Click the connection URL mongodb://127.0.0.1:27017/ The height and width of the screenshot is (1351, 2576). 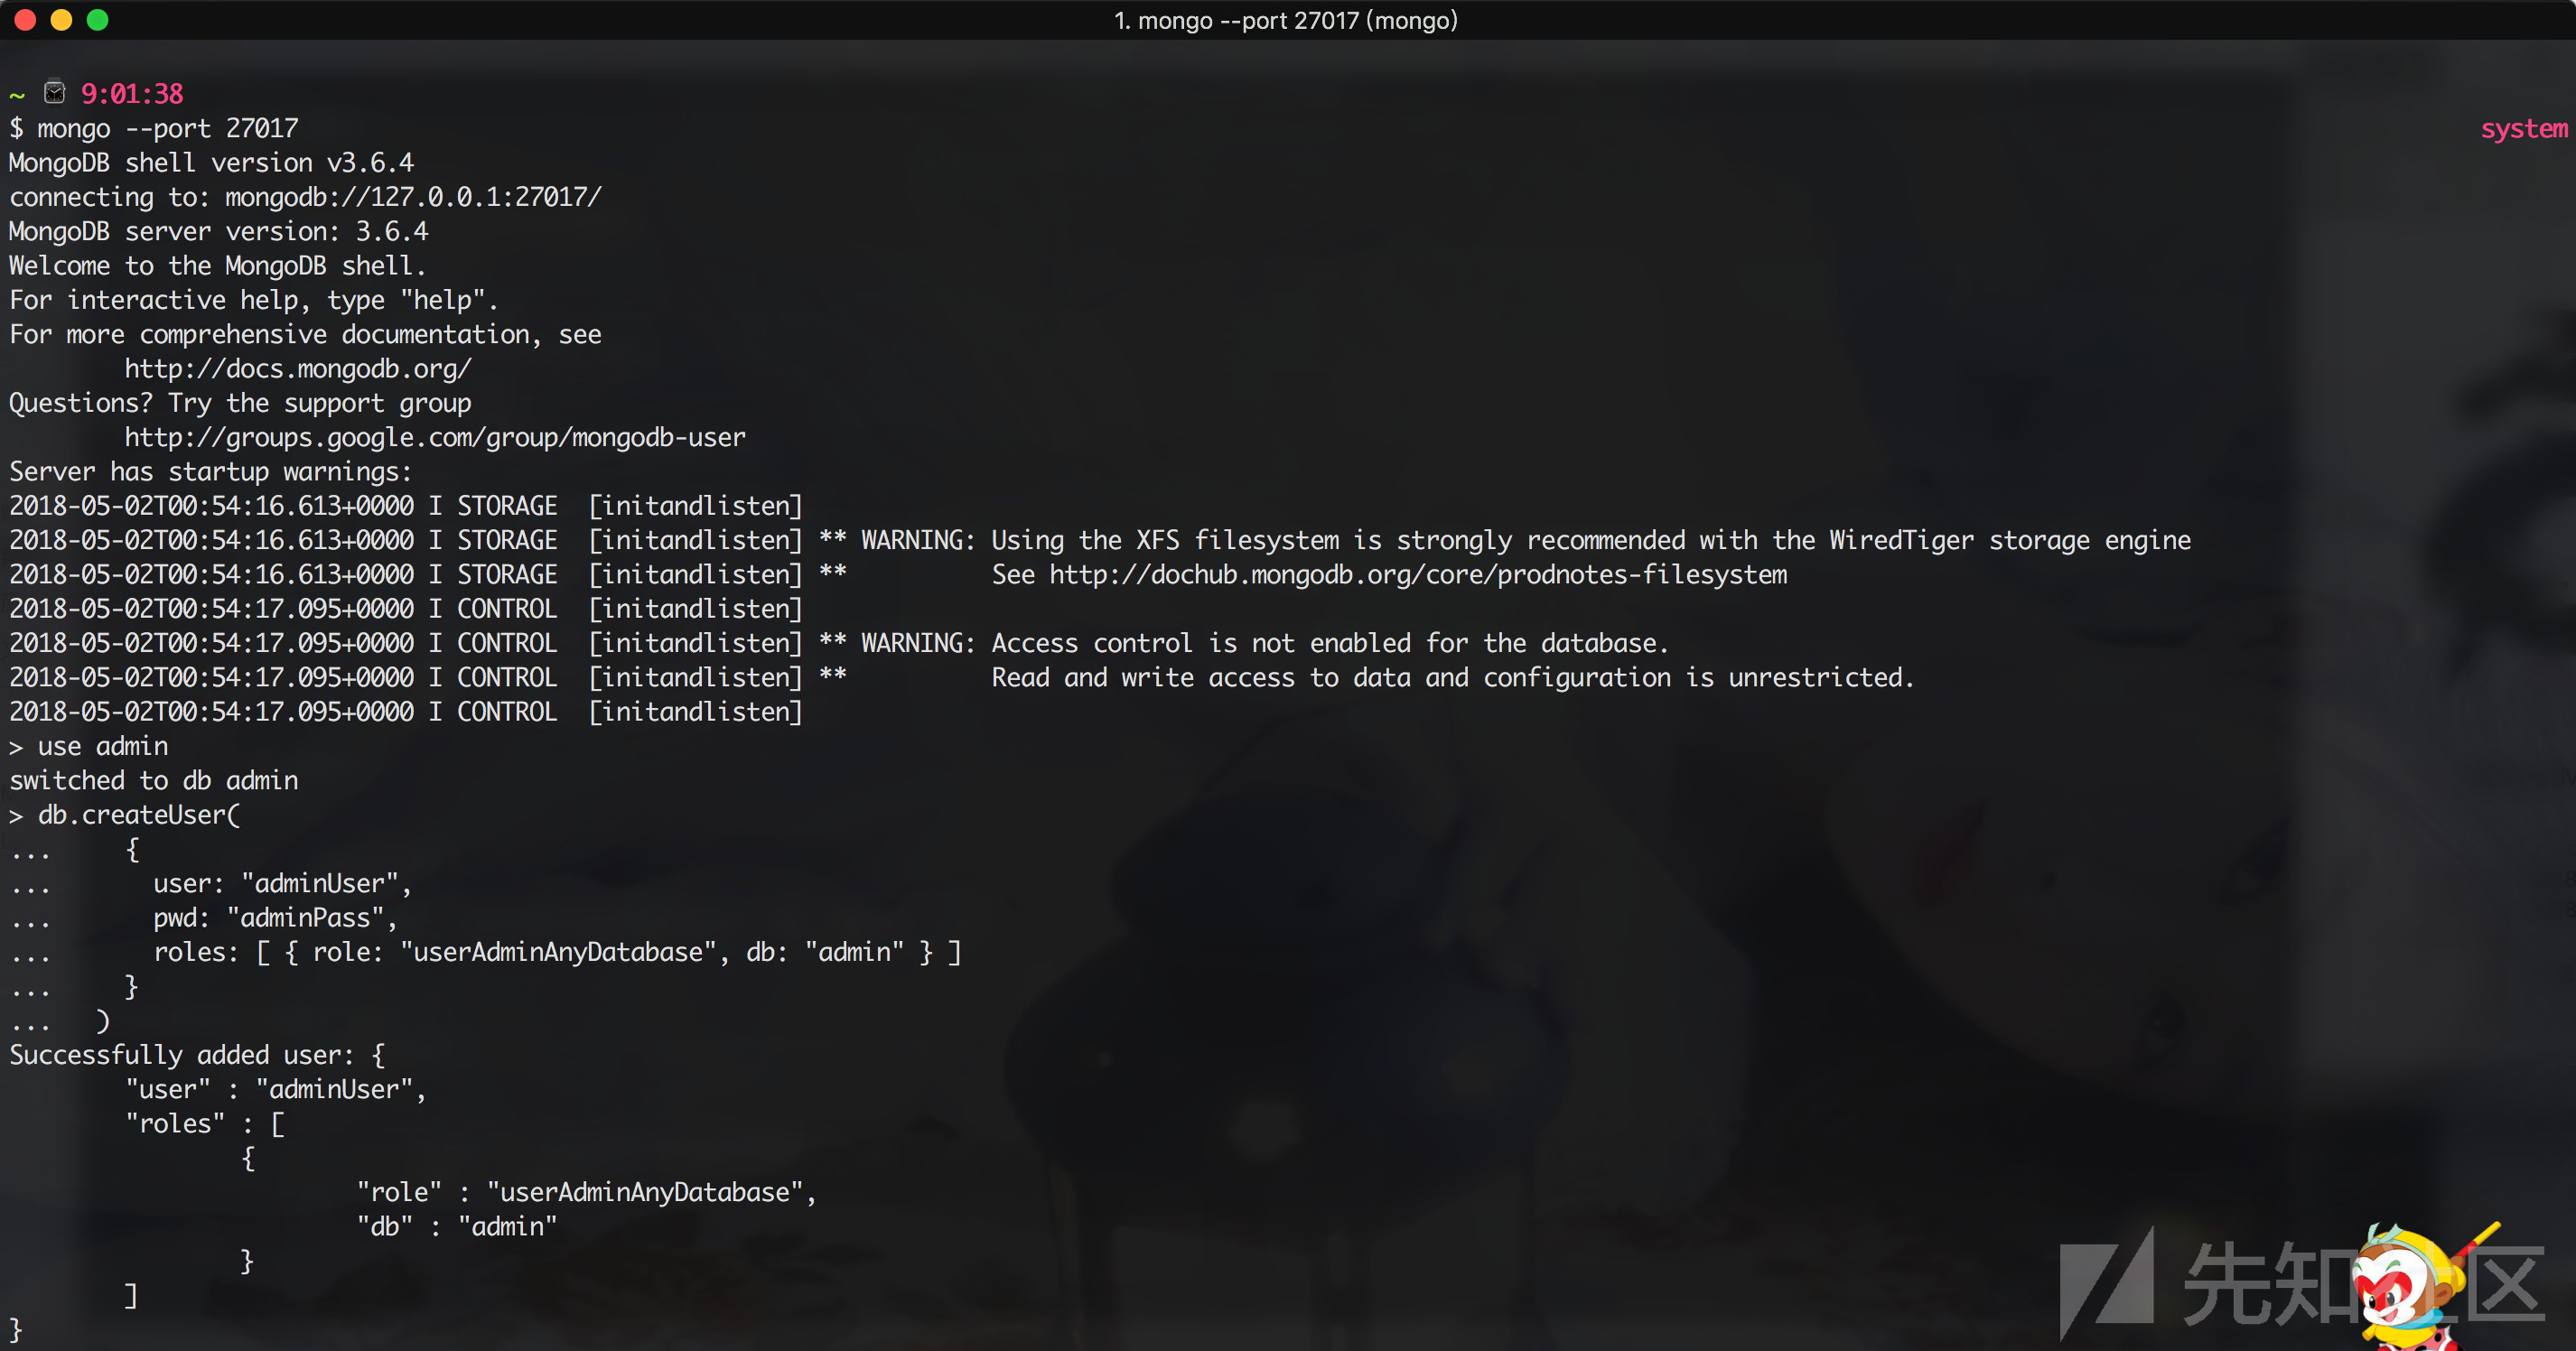click(x=414, y=197)
